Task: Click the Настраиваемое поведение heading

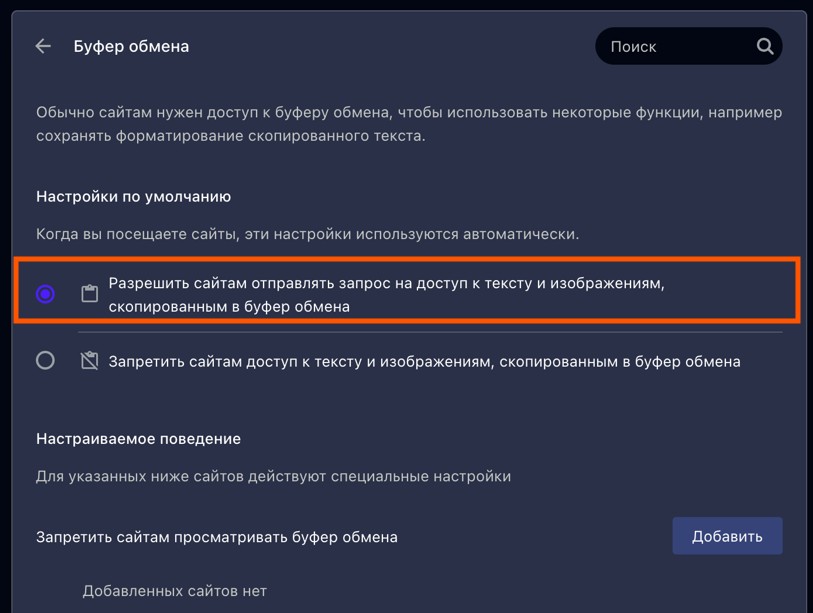Action: tap(138, 439)
